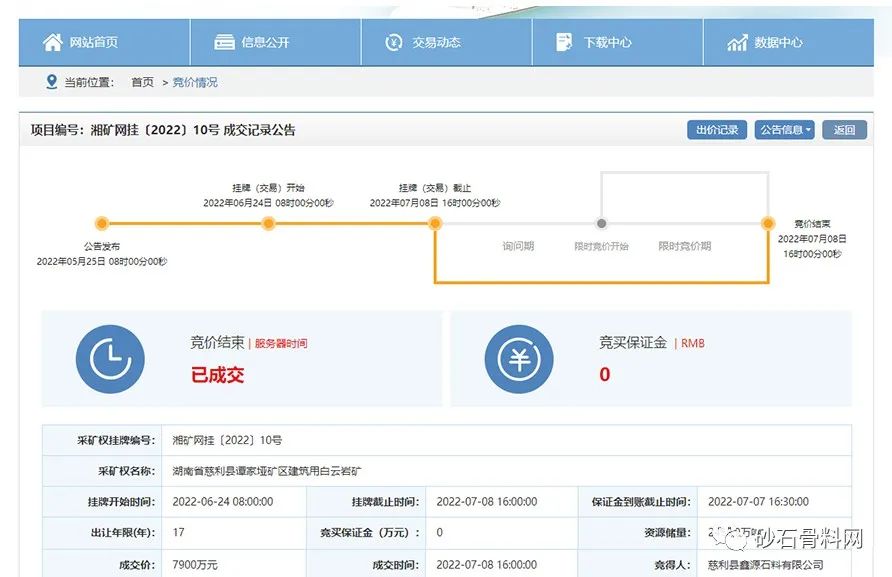This screenshot has height=577, width=892.
Task: Click the card icon beside 信息公开
Action: coord(225,42)
